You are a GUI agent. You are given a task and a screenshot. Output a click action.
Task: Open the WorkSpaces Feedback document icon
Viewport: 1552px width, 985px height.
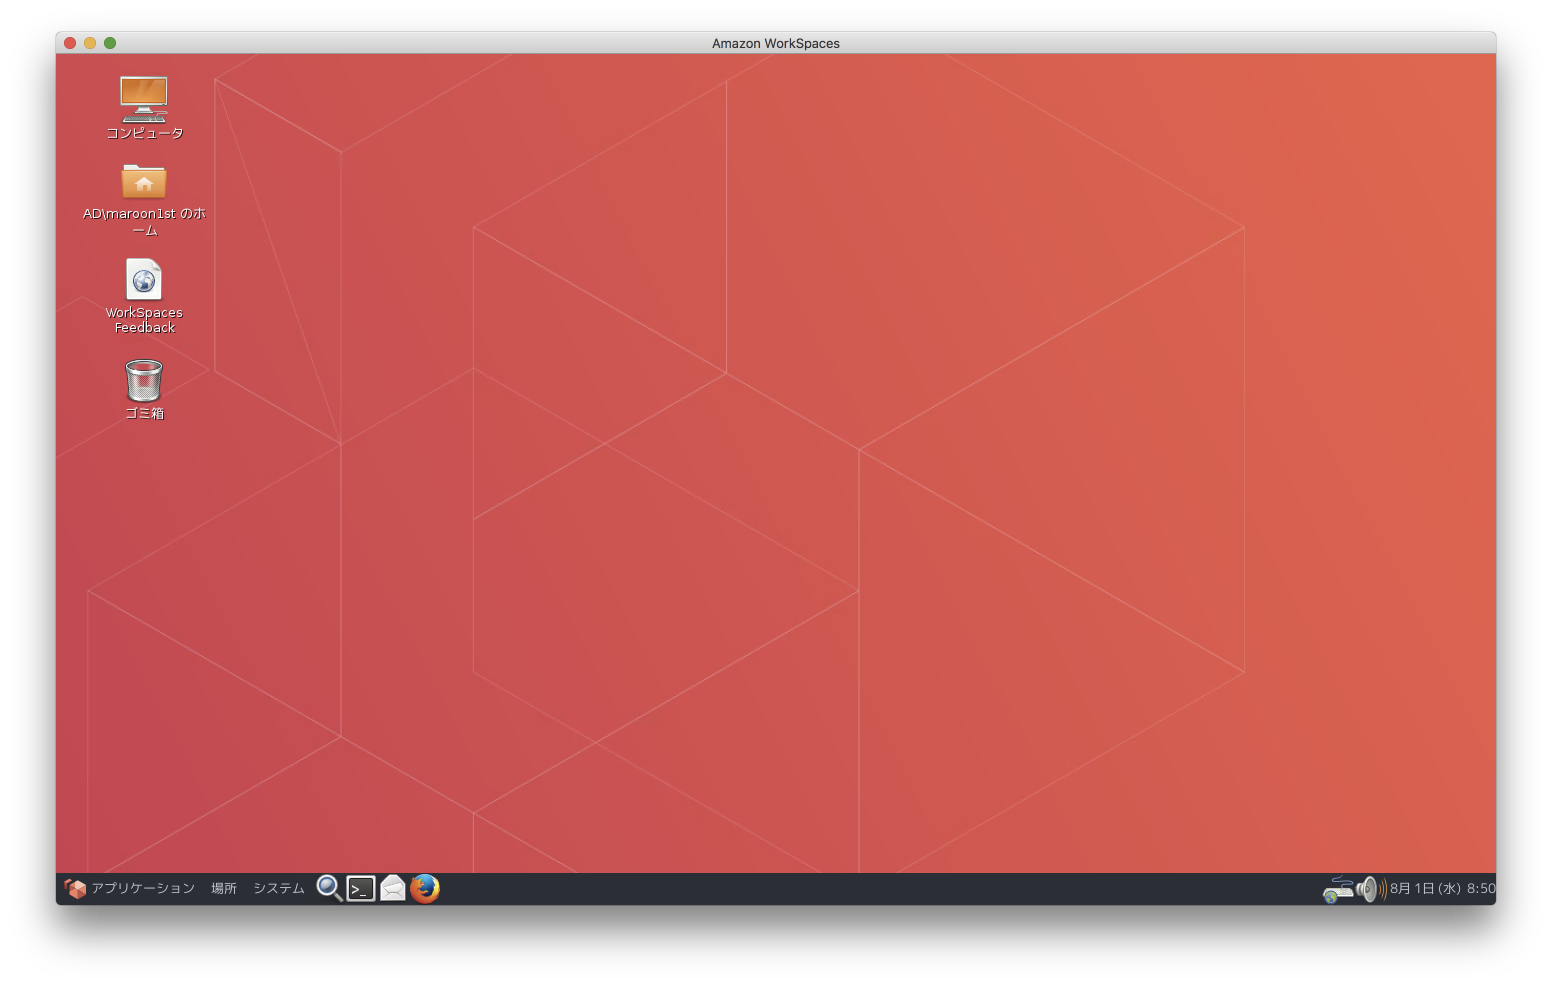click(x=144, y=280)
